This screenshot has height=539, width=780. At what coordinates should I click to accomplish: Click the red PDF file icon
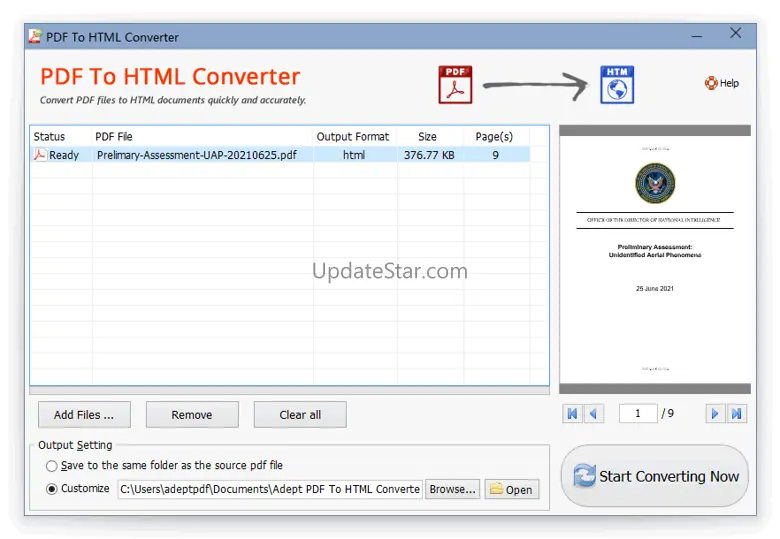pyautogui.click(x=455, y=85)
